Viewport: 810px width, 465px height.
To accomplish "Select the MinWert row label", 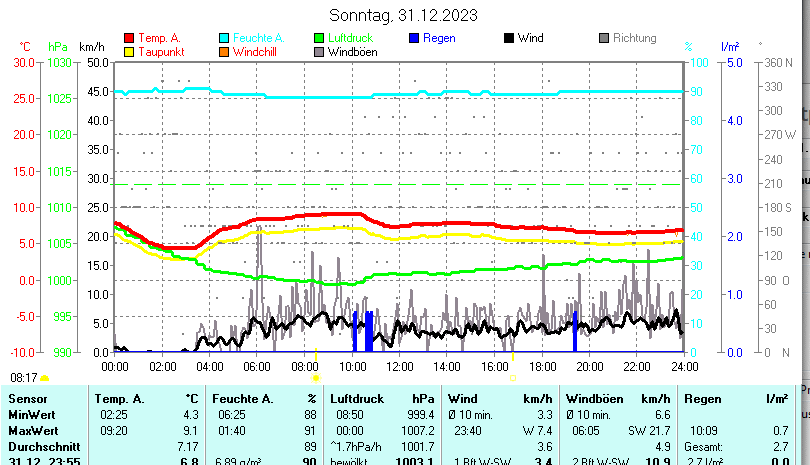I will (x=33, y=414).
